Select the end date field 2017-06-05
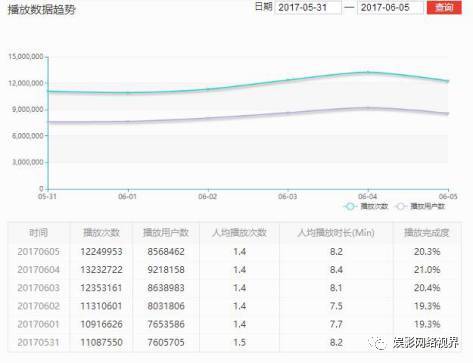473x363 pixels. 390,7
